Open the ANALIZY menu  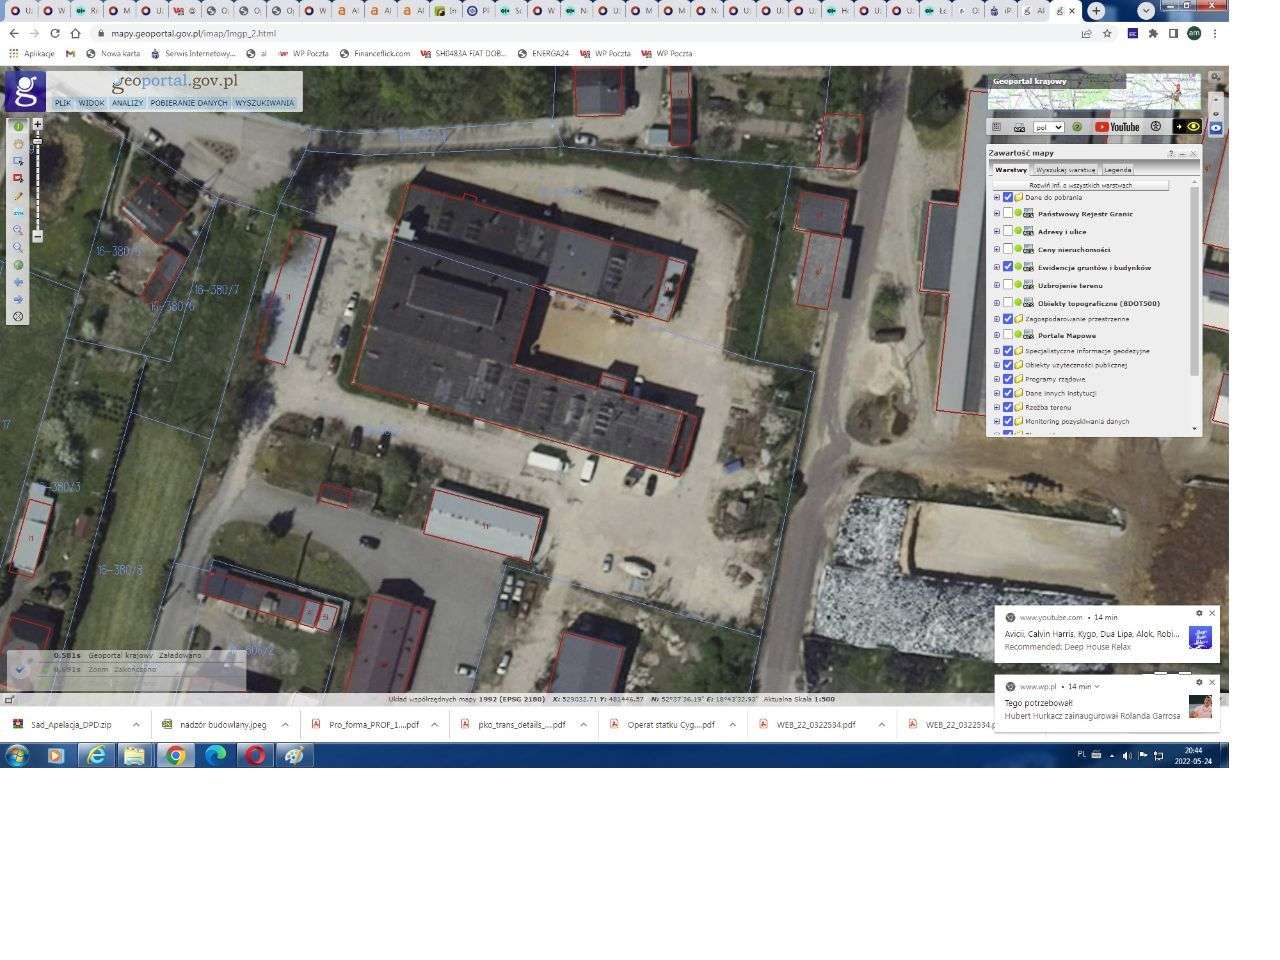(127, 103)
